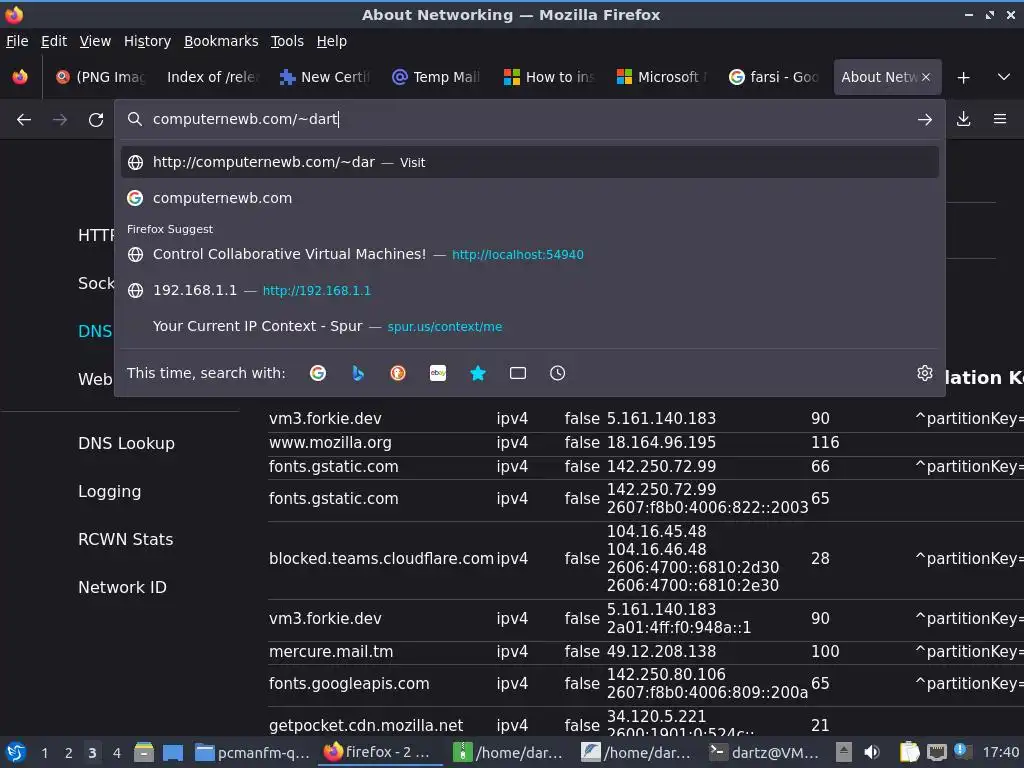Open a new tab with plus button
Image resolution: width=1024 pixels, height=768 pixels.
tap(963, 77)
